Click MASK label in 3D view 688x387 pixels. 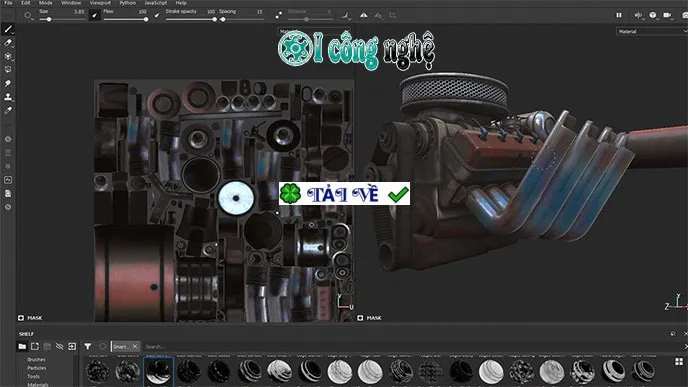coord(374,318)
